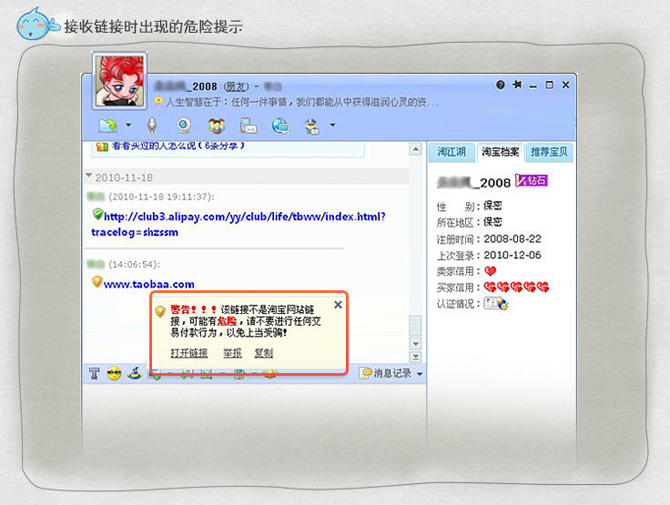Click the help question mark icon
Screen dimensions: 670x505
point(500,85)
